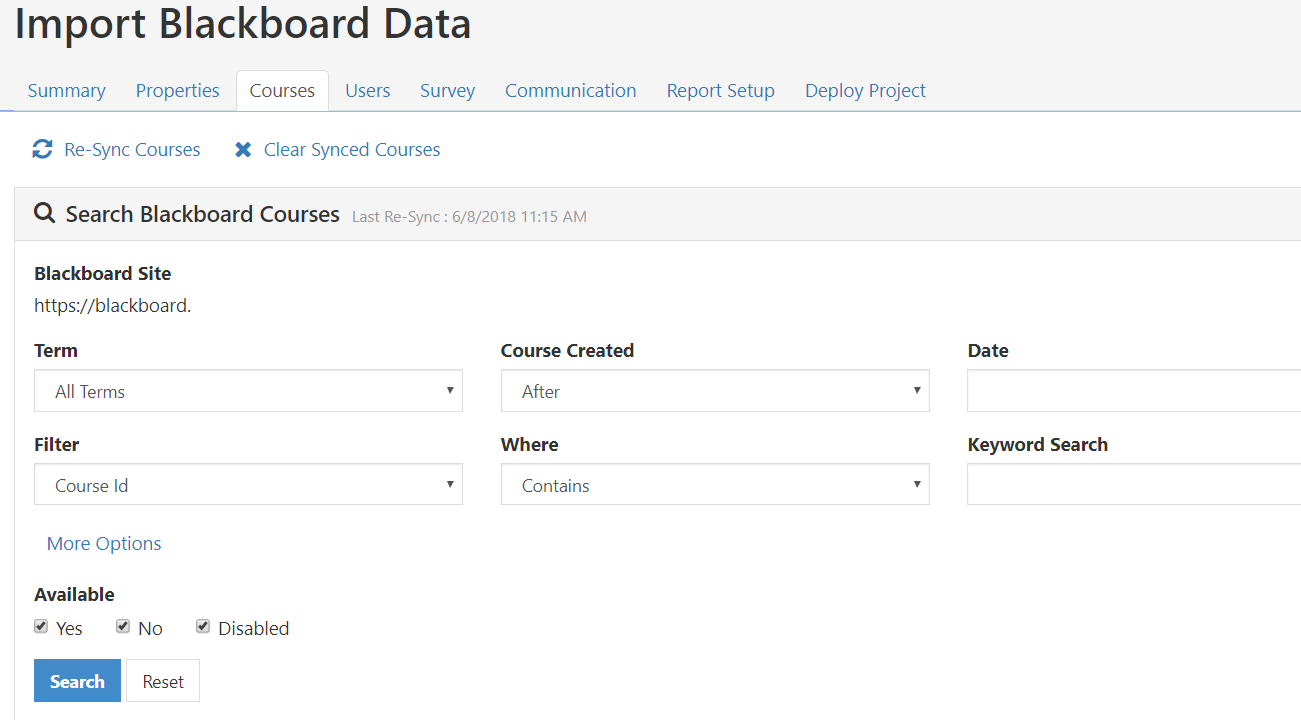The height and width of the screenshot is (720, 1301).
Task: Switch to the Summary tab
Action: pos(67,91)
